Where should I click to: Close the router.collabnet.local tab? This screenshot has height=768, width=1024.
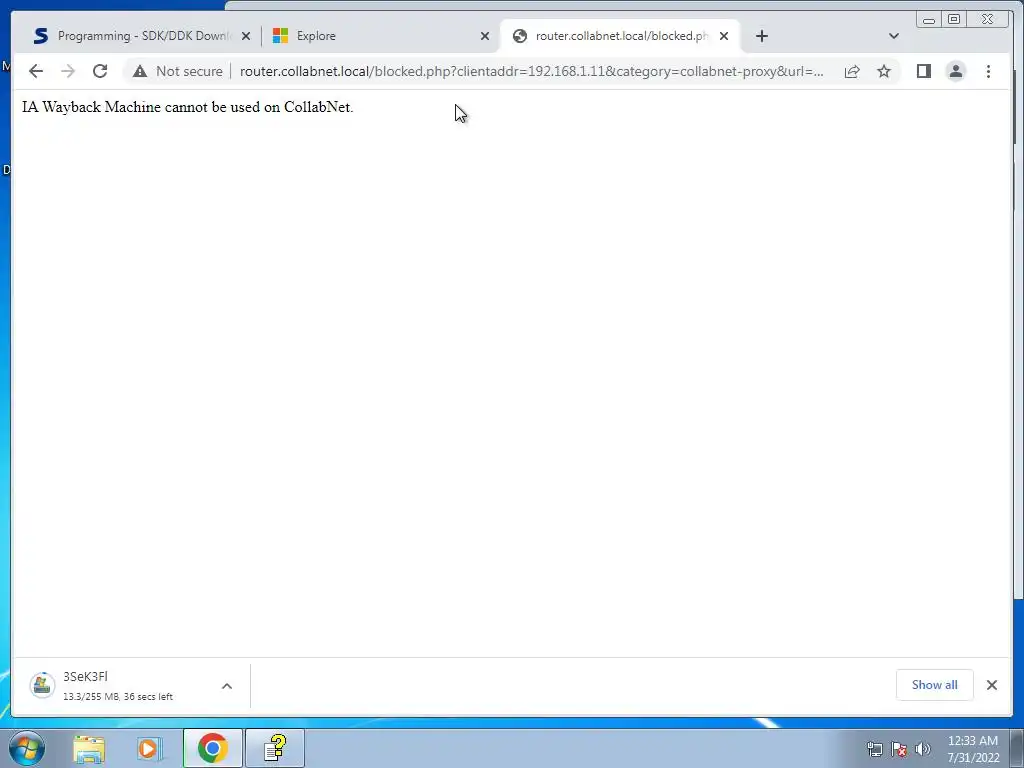pyautogui.click(x=724, y=36)
